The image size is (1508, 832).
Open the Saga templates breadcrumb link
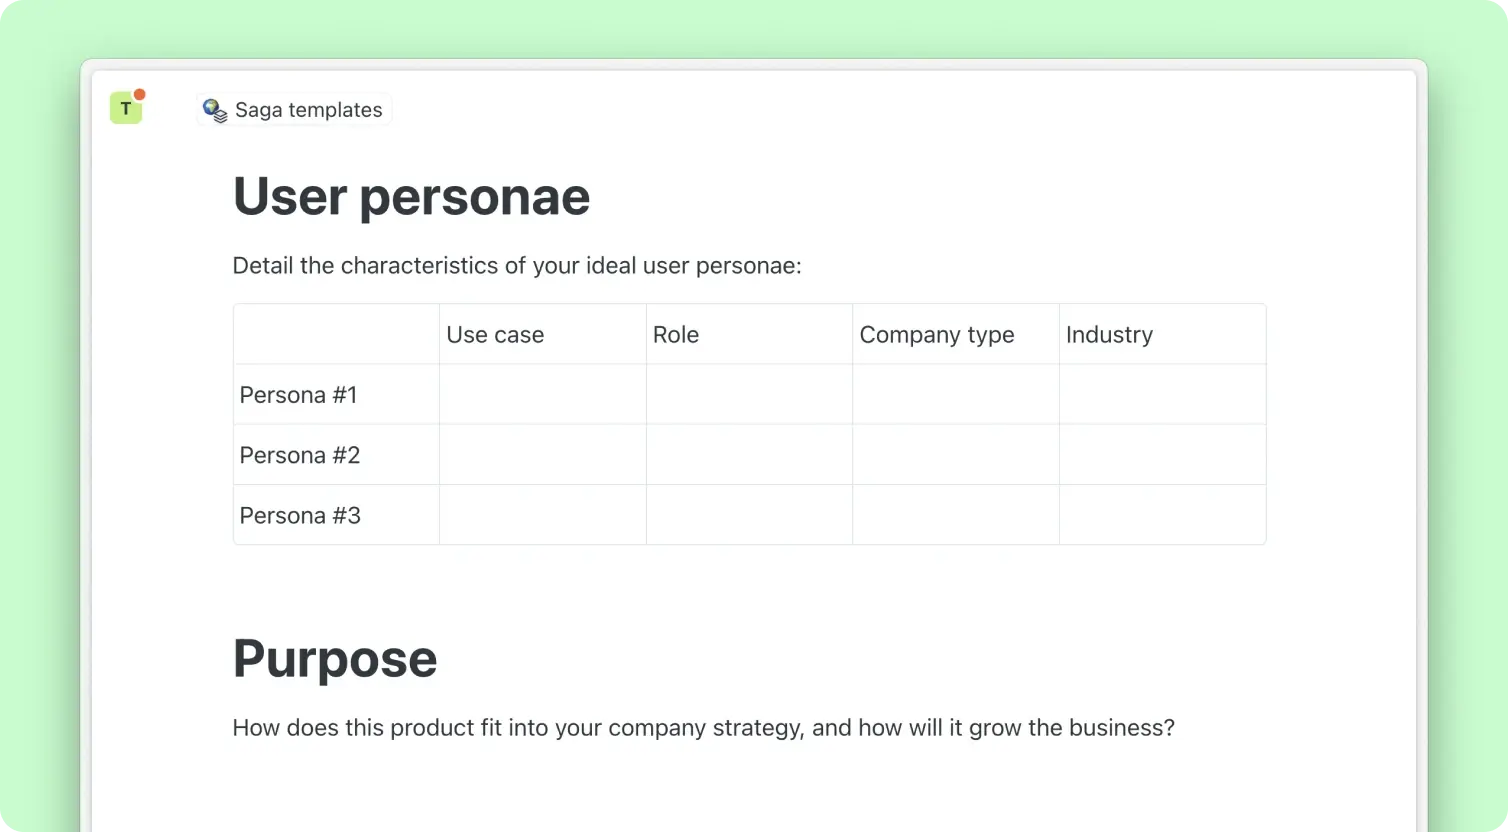[x=308, y=110]
